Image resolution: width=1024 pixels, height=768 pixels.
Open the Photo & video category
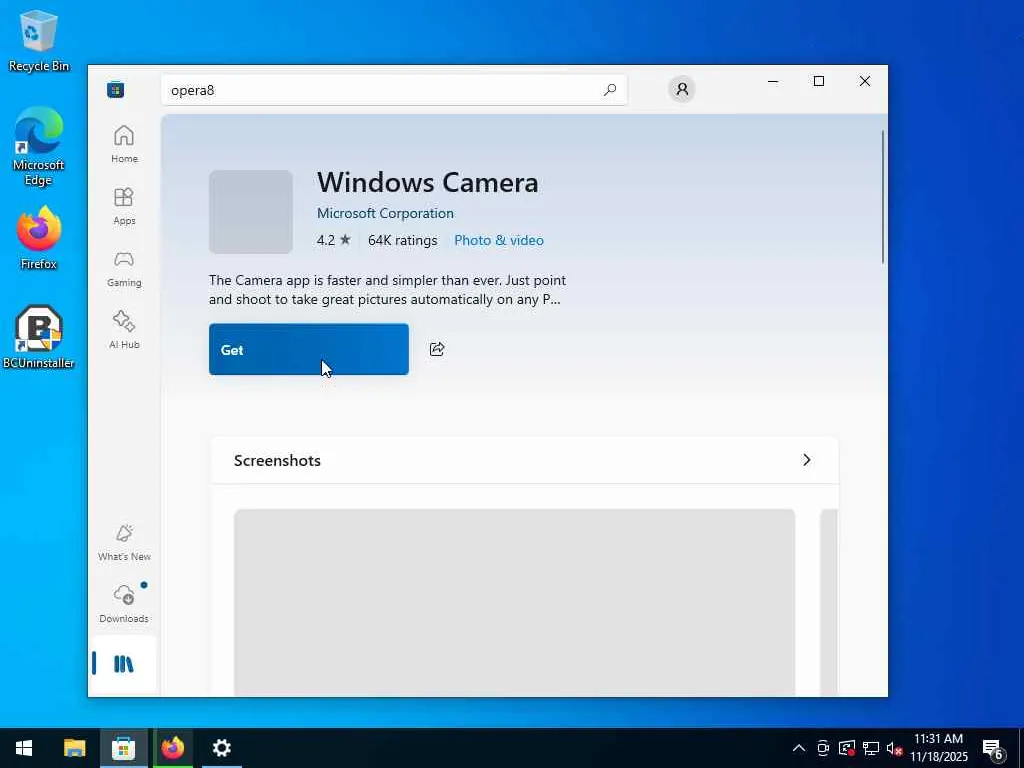[499, 240]
